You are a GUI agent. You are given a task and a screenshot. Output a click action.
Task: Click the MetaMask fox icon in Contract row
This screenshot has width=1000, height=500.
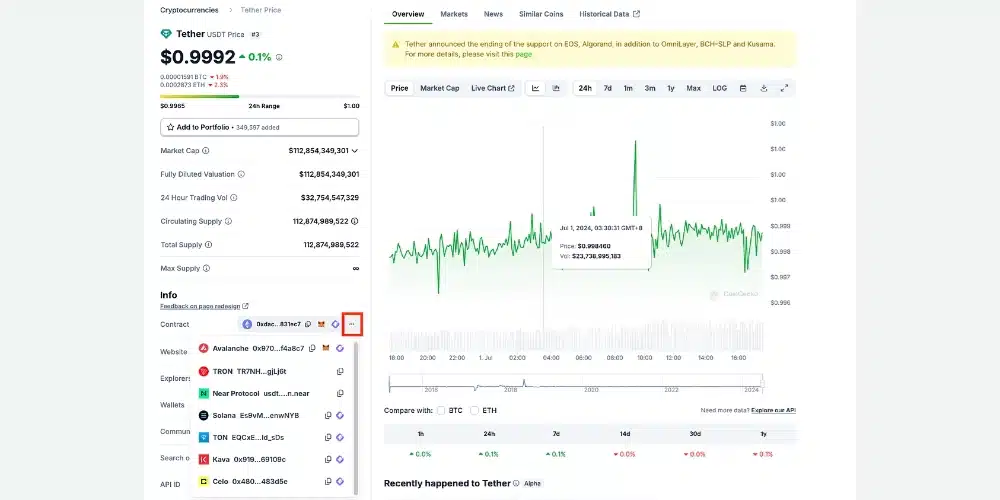pos(321,324)
